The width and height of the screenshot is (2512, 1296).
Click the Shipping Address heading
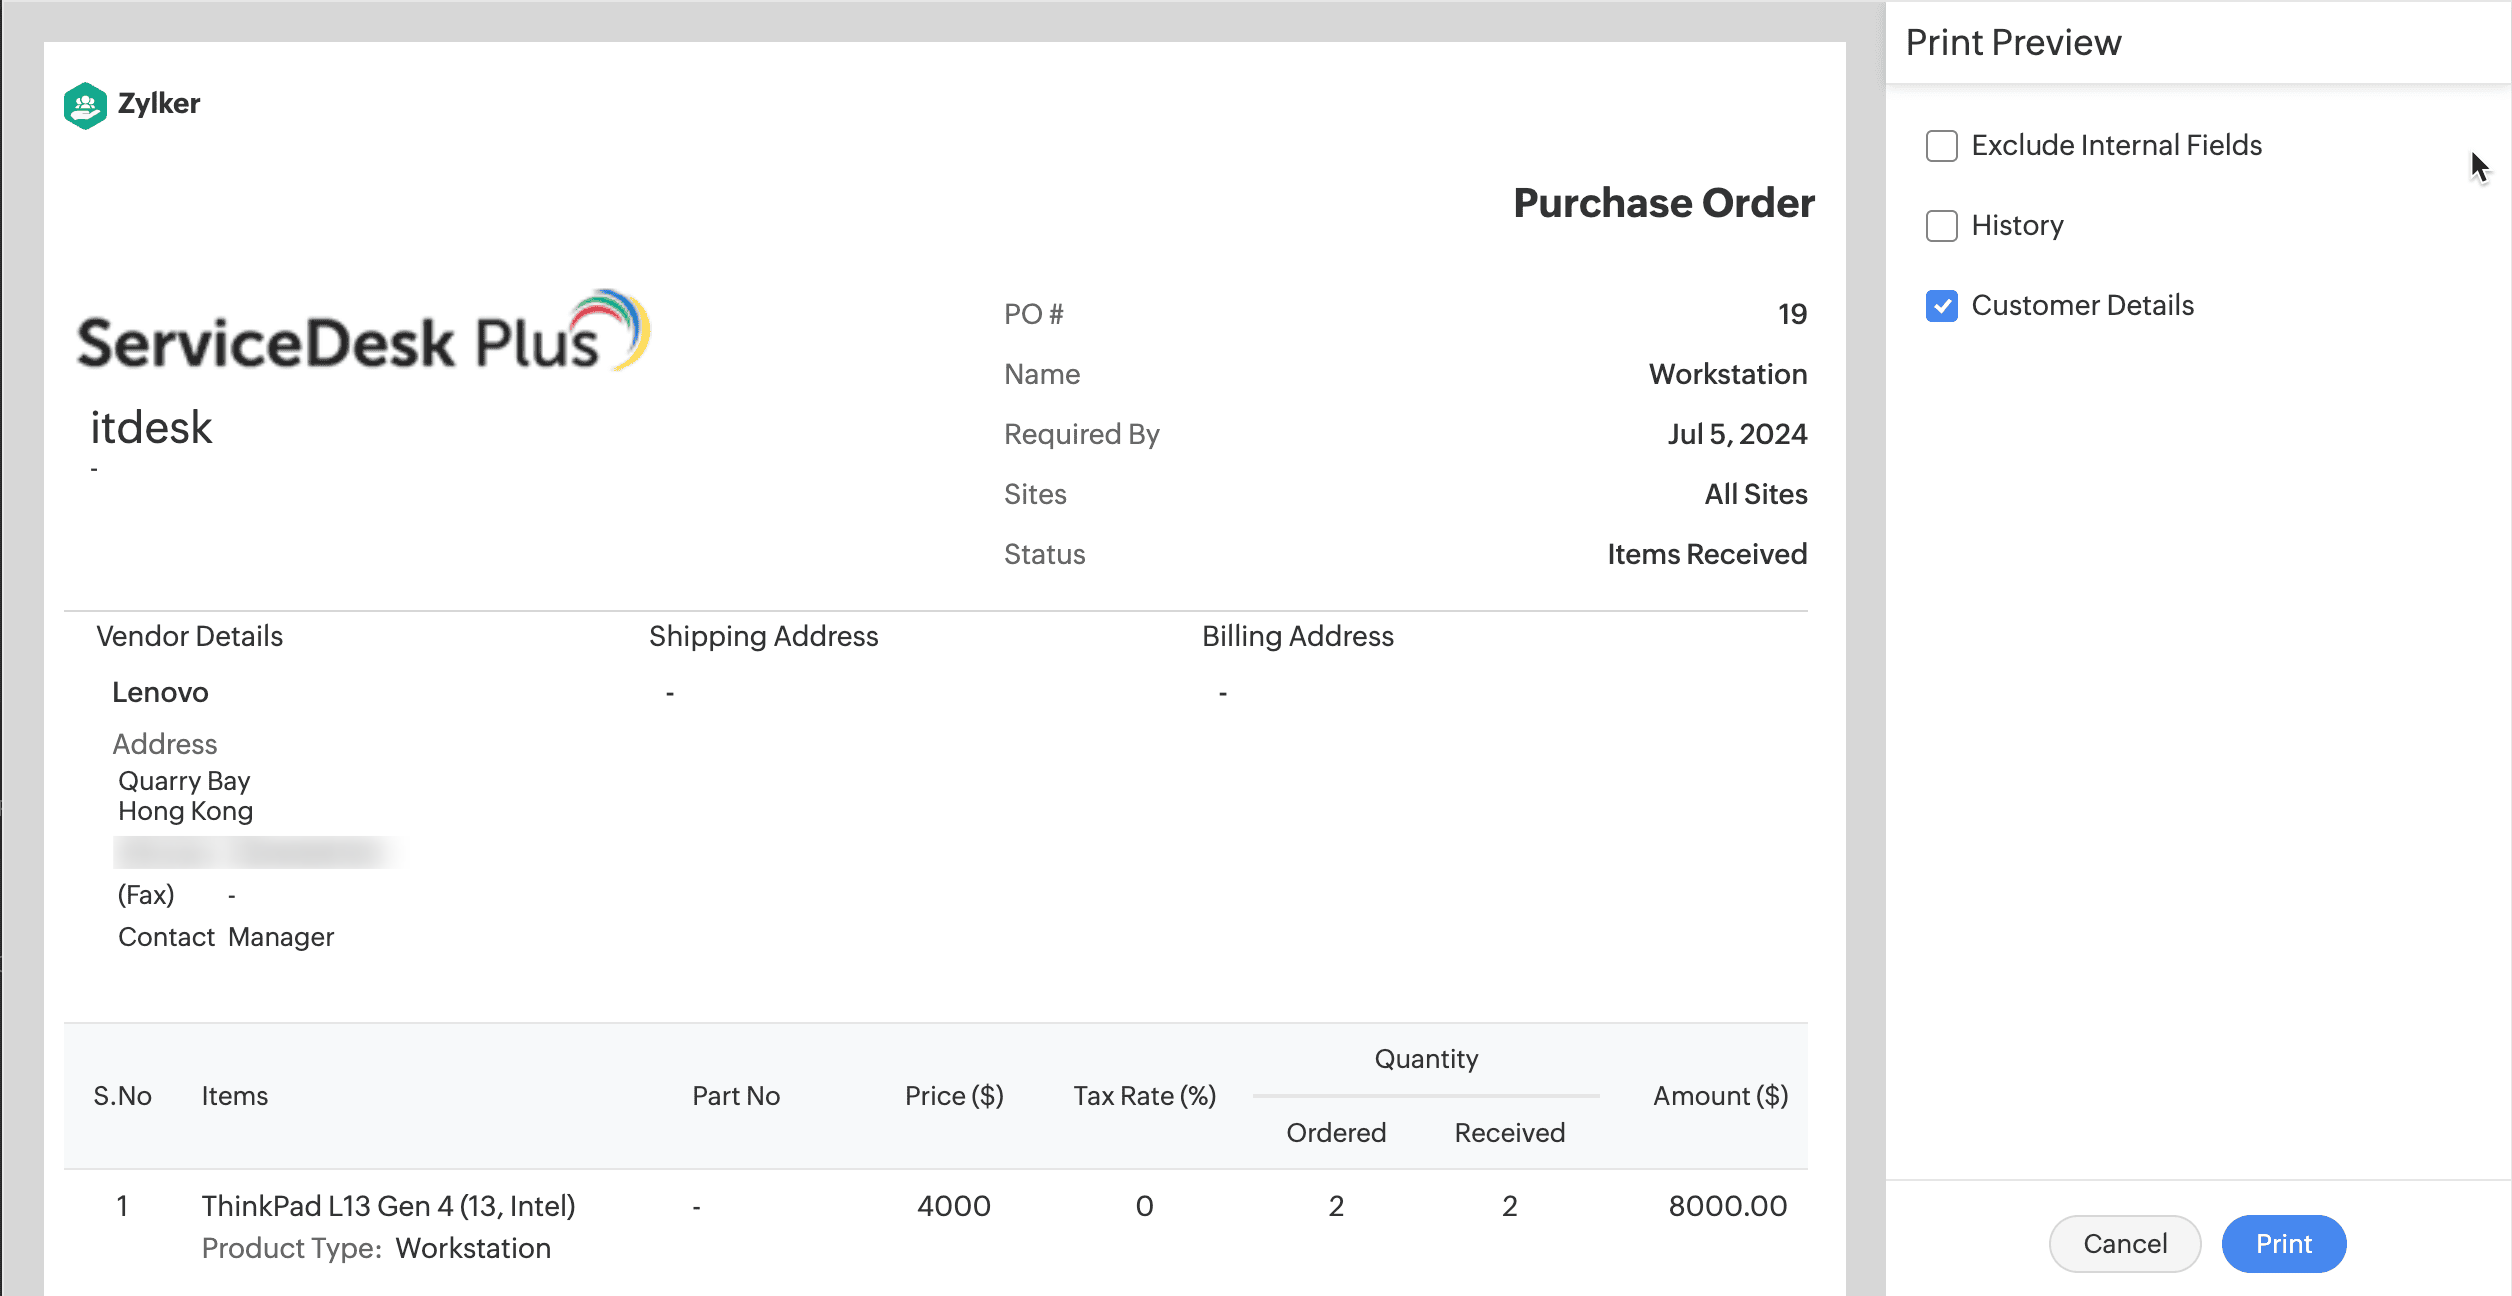tap(763, 636)
